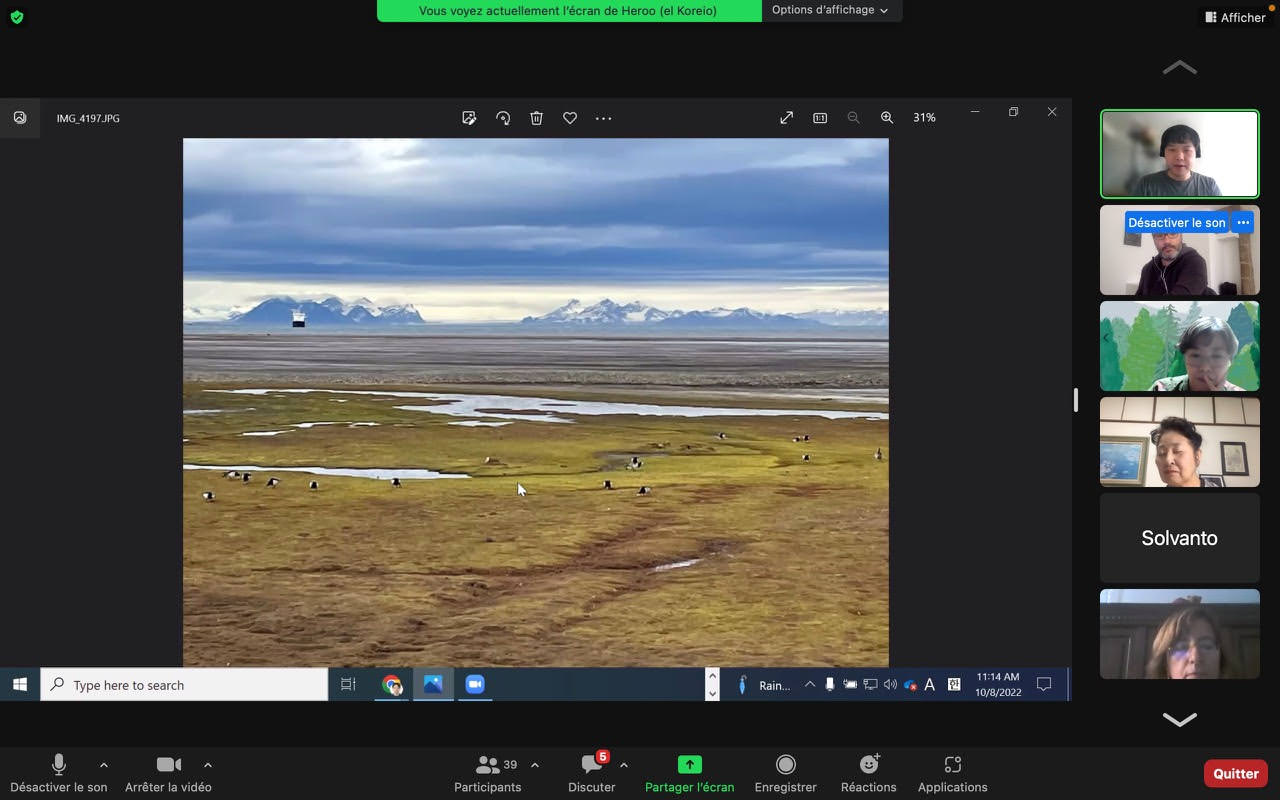Screen dimensions: 1280x800
Task: Click Partager l'écran to share screen
Action: 689,773
